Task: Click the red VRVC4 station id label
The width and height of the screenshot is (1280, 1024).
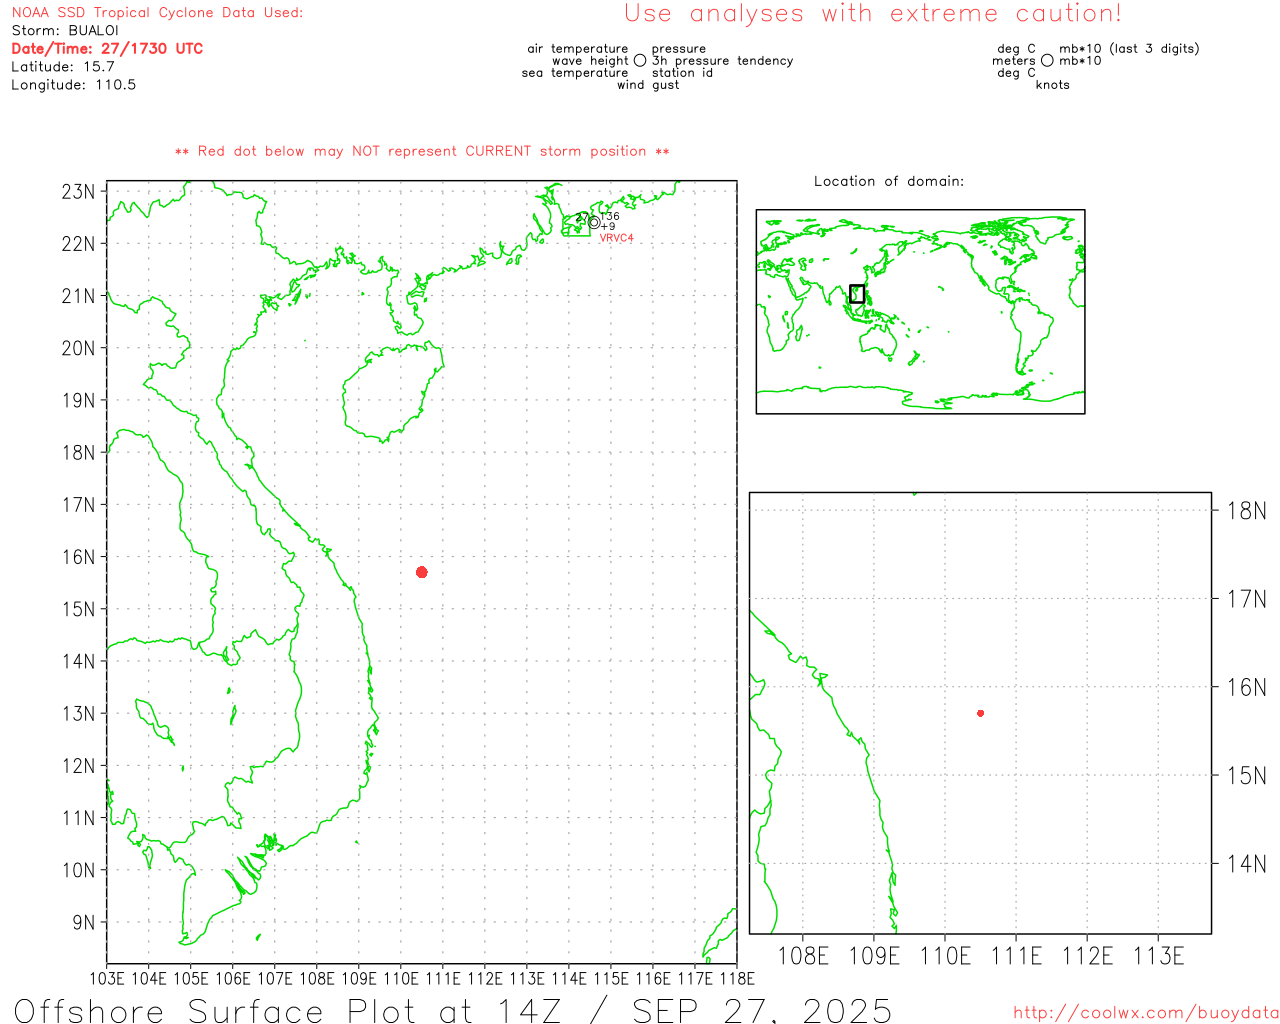Action: (616, 238)
